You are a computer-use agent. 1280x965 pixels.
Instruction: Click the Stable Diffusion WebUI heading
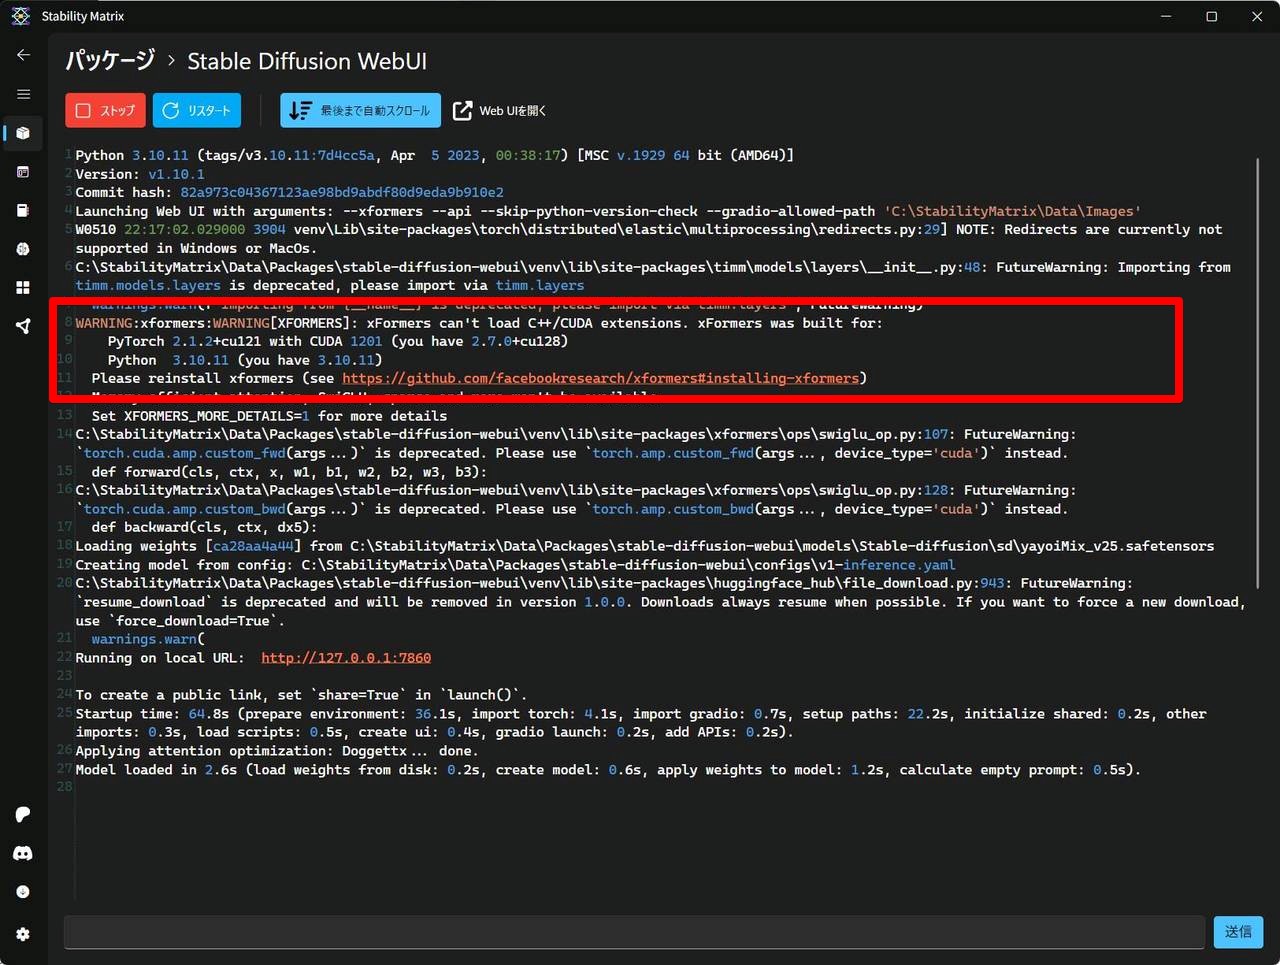(x=307, y=61)
